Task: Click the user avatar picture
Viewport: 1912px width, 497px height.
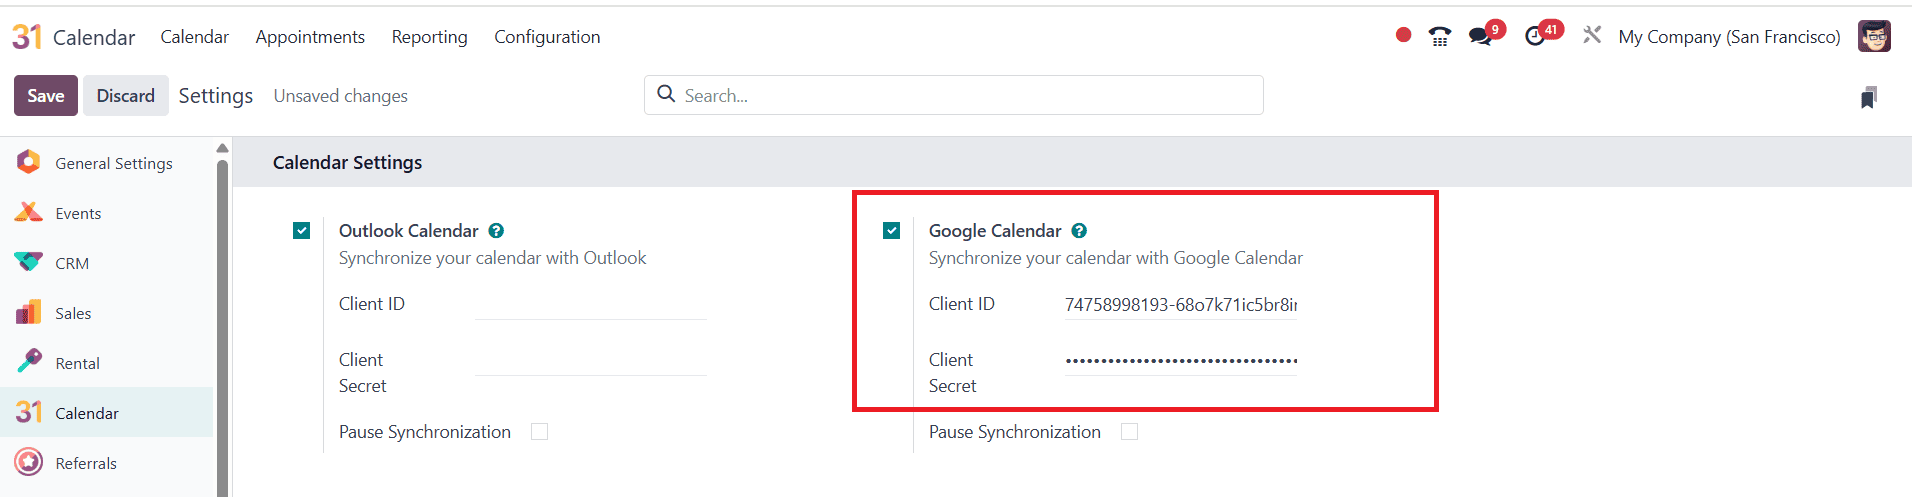Action: pyautogui.click(x=1874, y=36)
